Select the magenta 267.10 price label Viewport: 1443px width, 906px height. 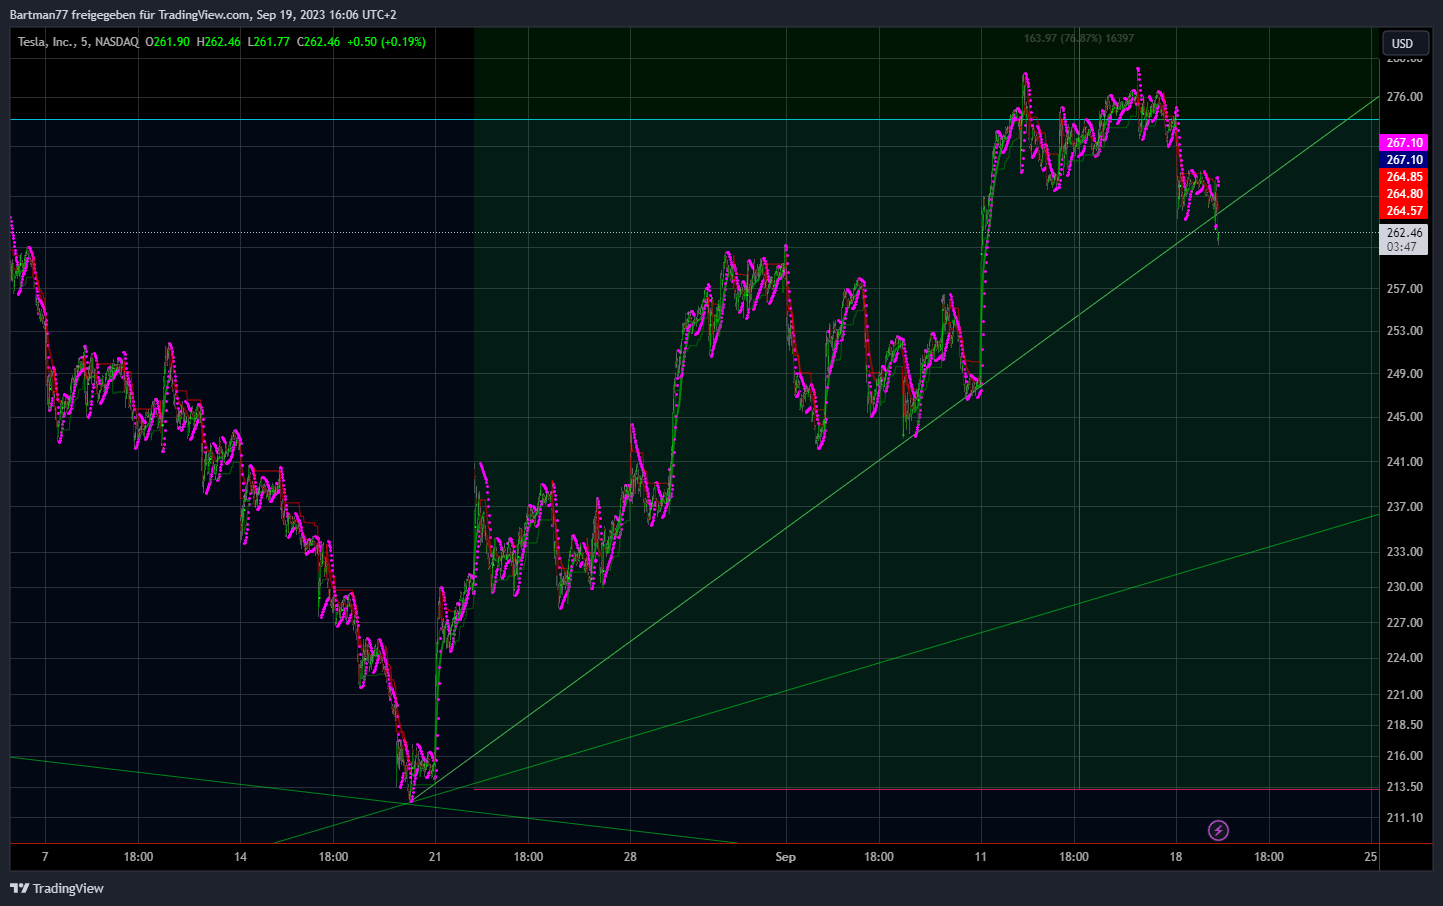[x=1404, y=143]
